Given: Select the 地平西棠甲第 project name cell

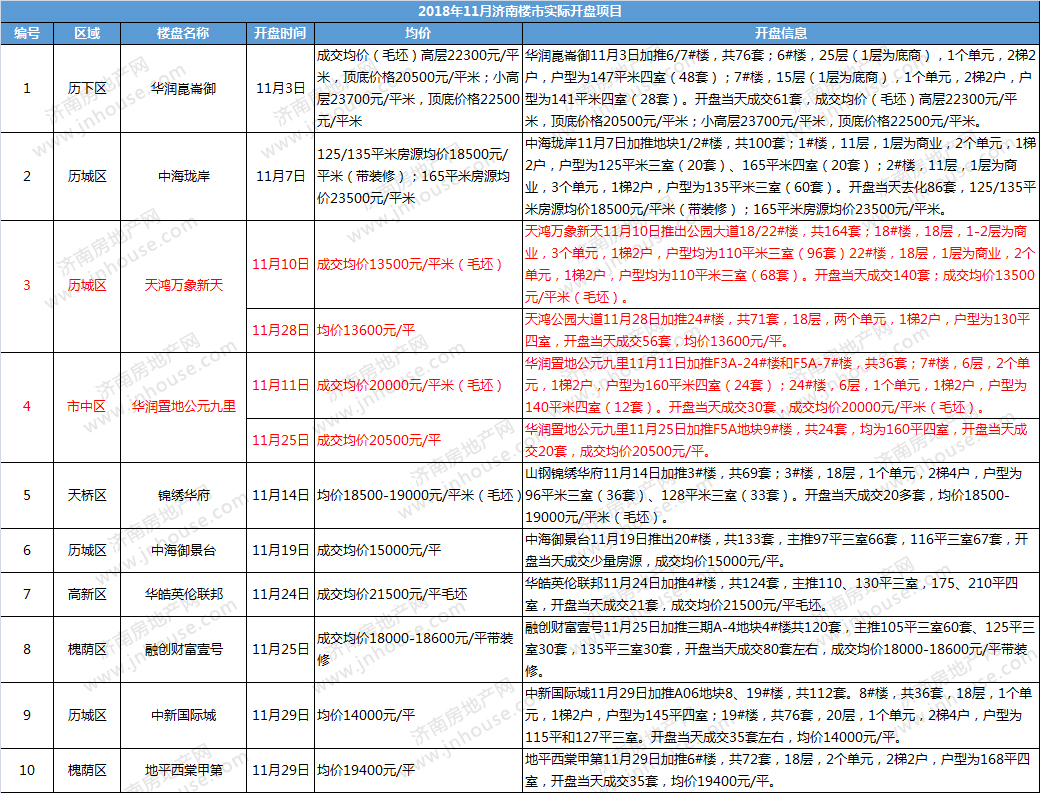Looking at the screenshot, I should click(183, 770).
